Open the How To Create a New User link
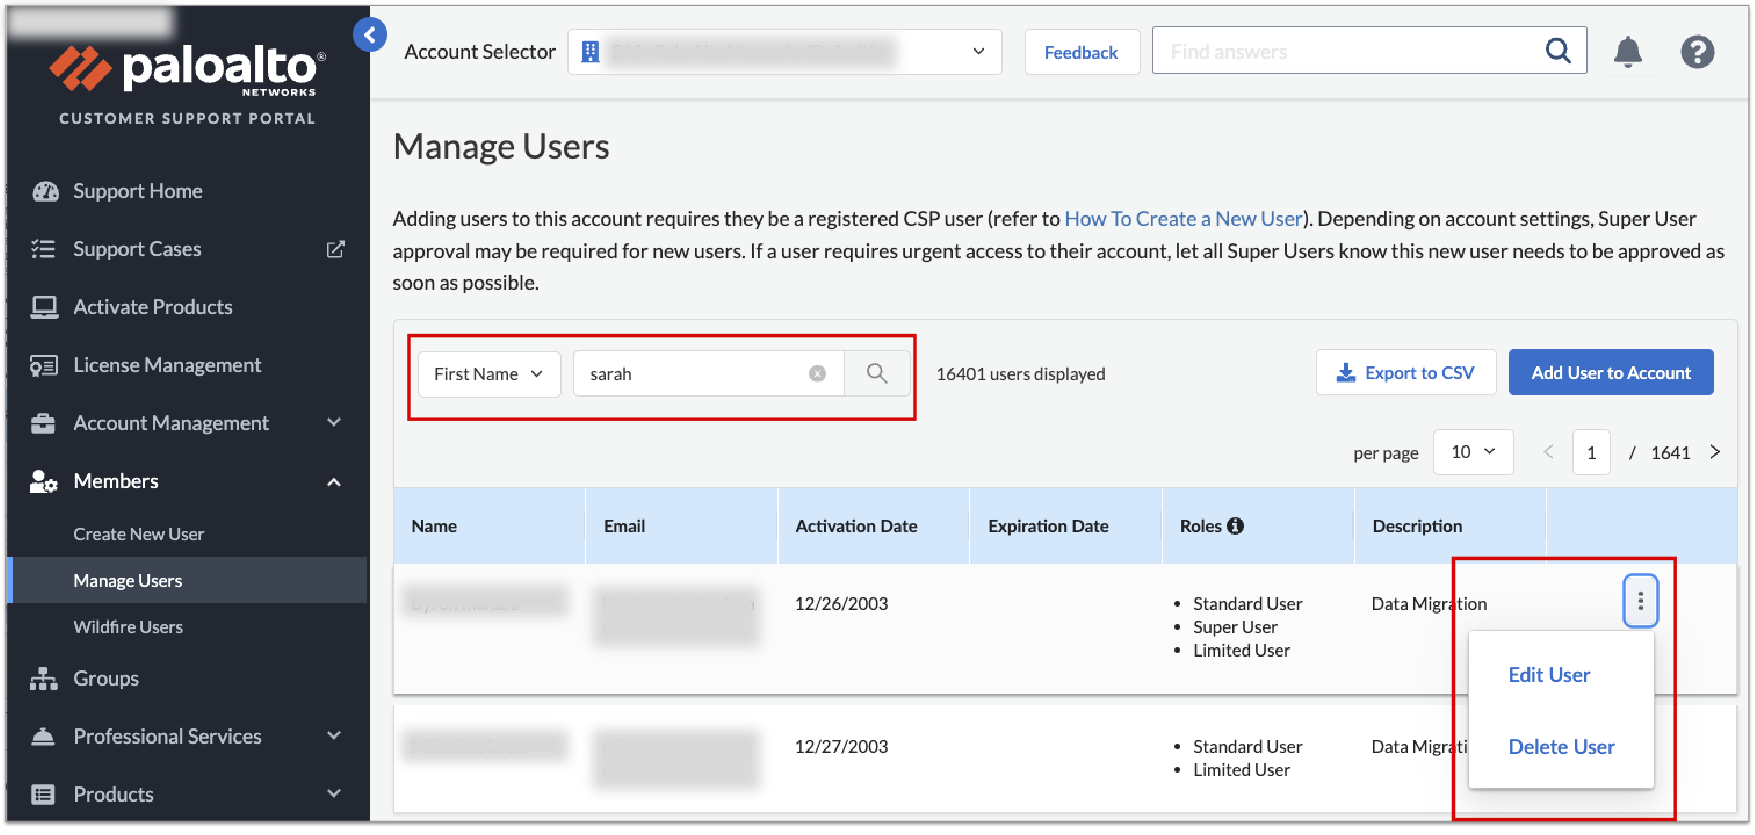Image resolution: width=1755 pixels, height=835 pixels. (1183, 219)
